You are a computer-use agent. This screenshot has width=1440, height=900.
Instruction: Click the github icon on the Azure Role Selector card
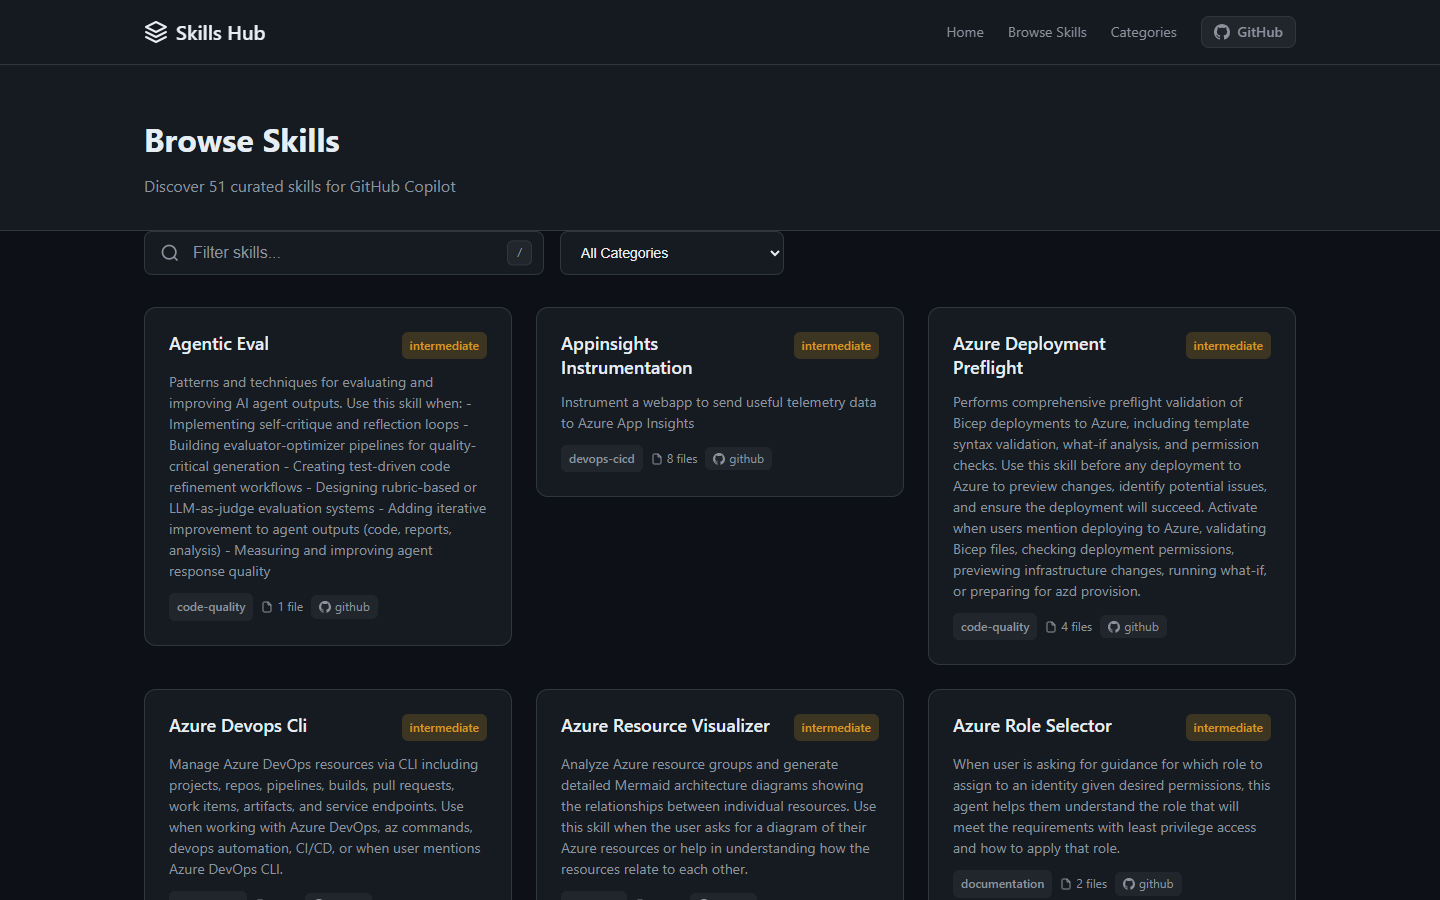1129,884
